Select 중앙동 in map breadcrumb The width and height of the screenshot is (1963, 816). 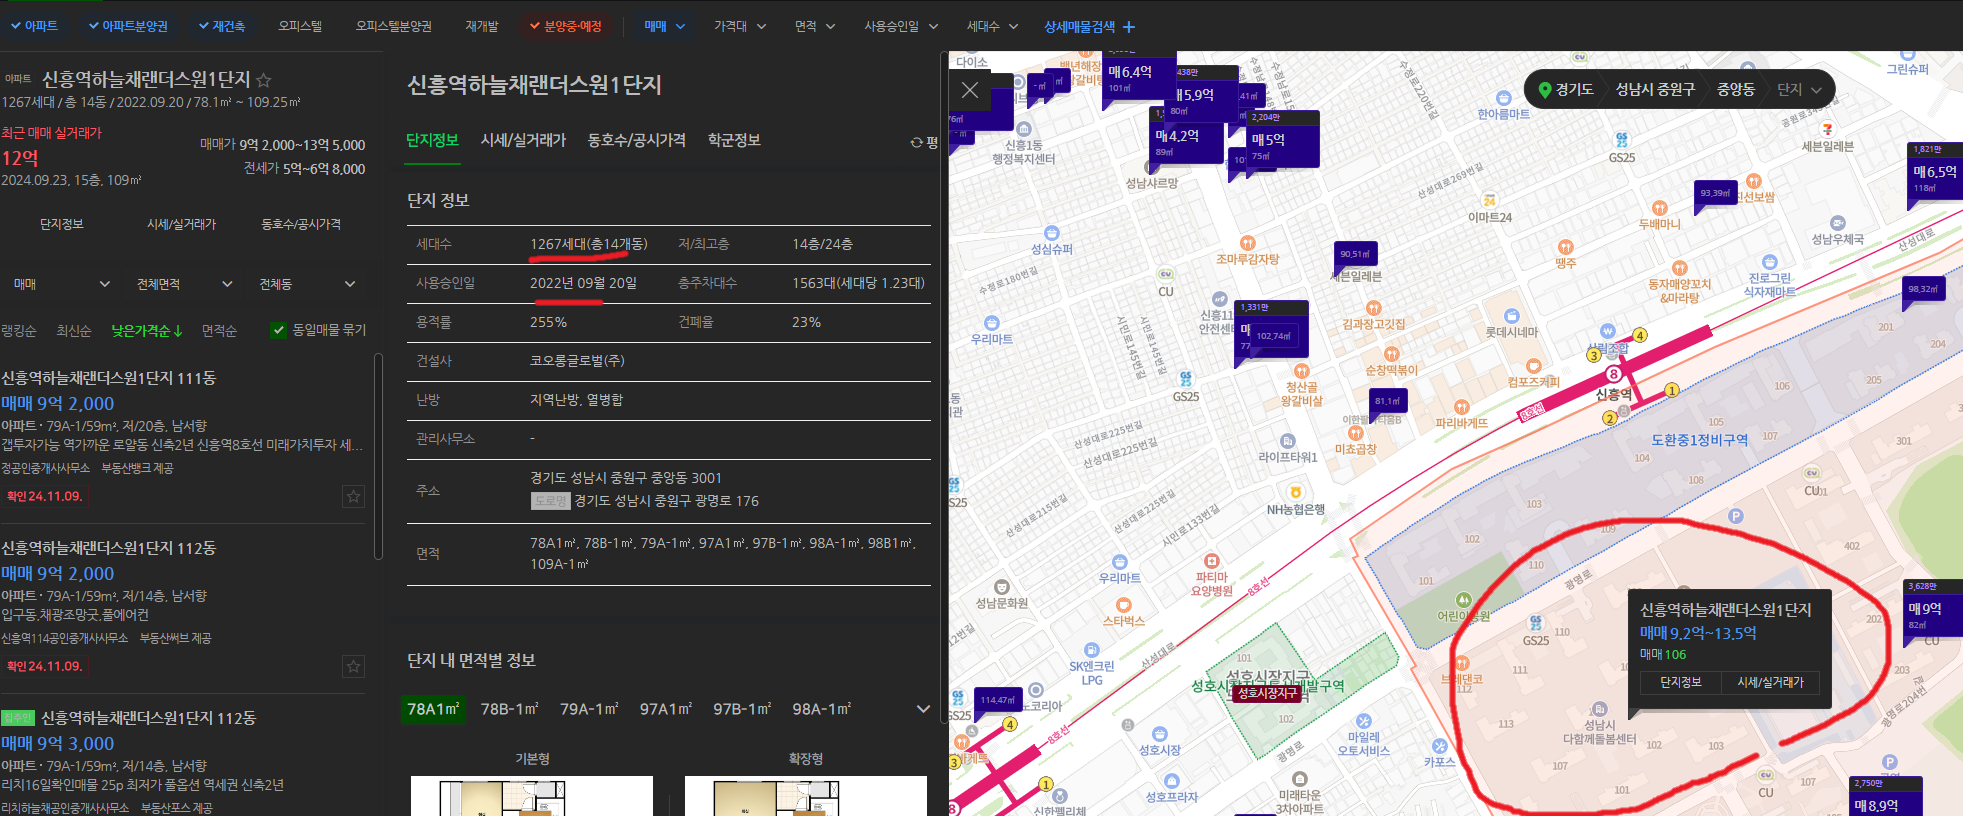(x=1736, y=89)
